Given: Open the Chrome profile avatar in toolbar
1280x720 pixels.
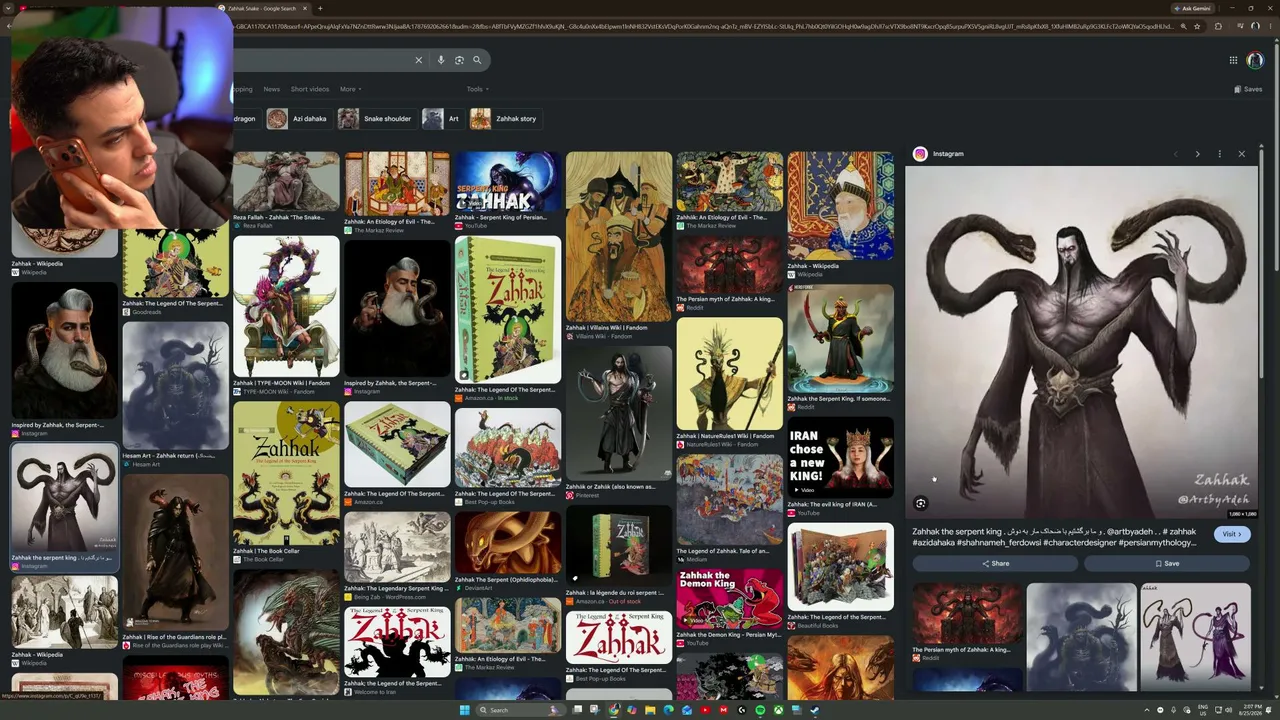Looking at the screenshot, I should tap(1254, 27).
